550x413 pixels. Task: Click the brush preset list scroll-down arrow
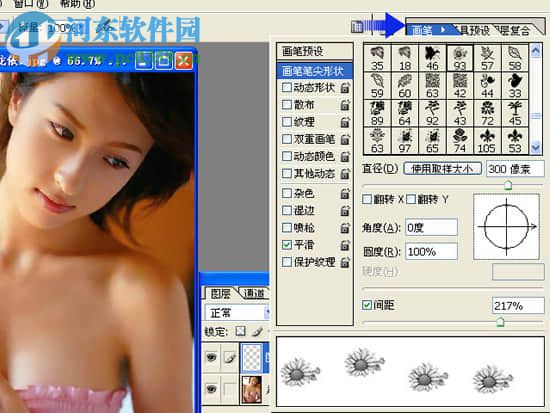click(x=536, y=147)
